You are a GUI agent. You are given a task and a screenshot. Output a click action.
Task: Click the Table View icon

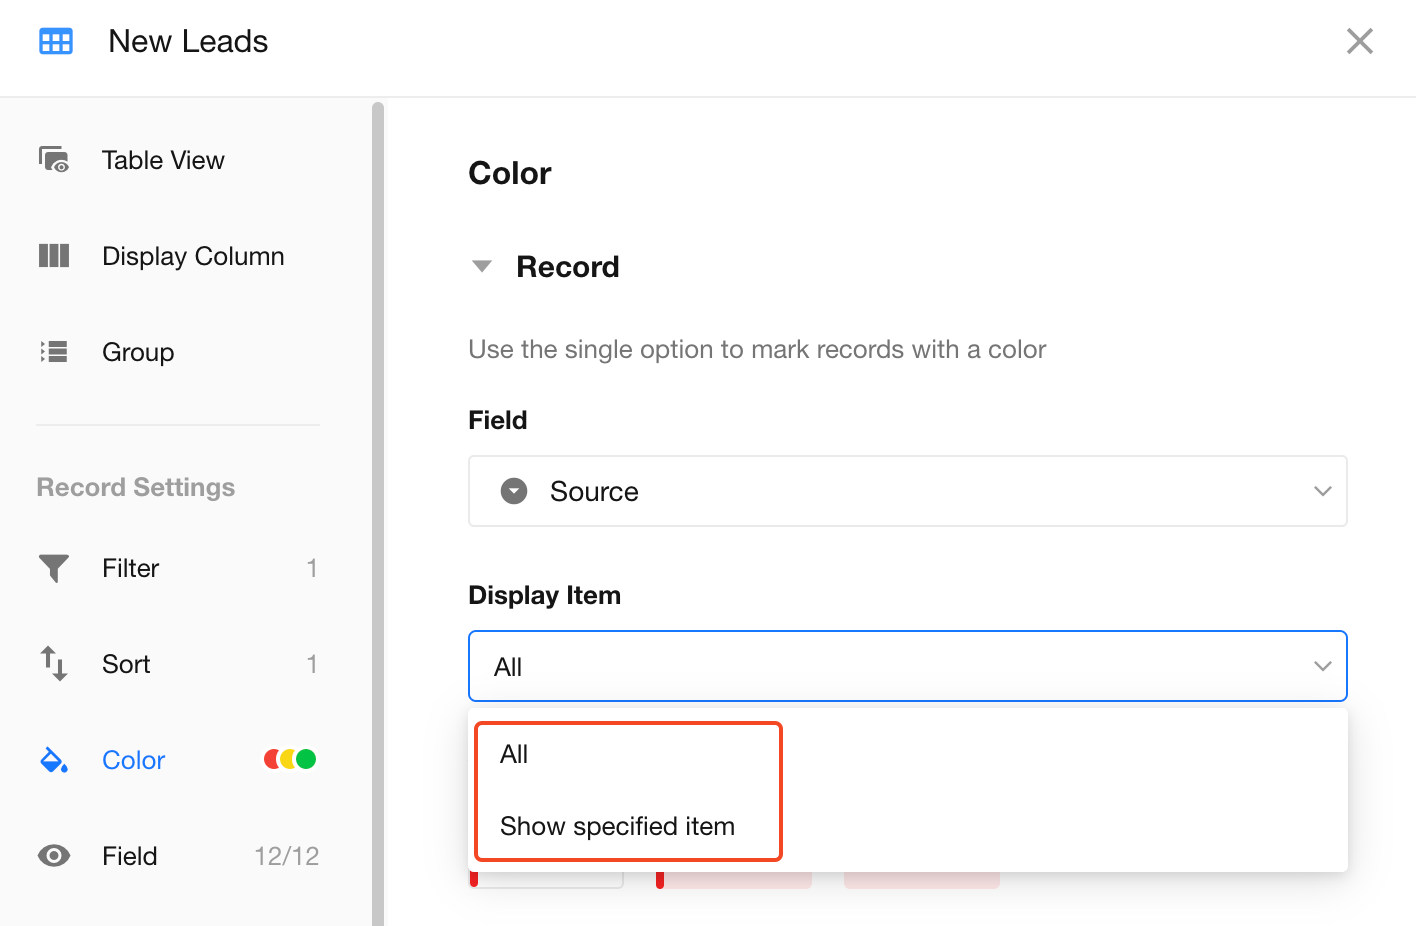54,160
